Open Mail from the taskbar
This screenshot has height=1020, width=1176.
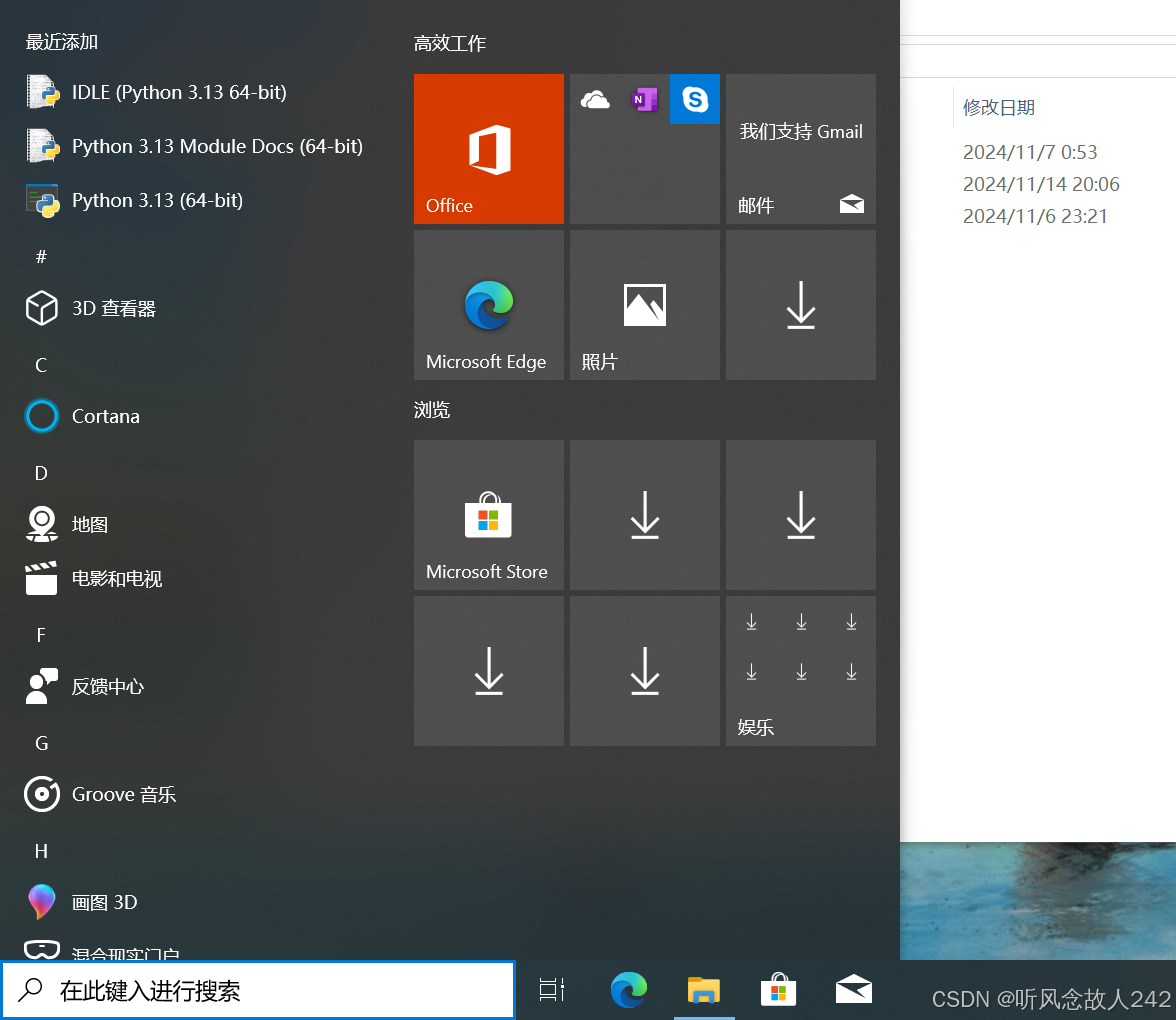point(854,990)
